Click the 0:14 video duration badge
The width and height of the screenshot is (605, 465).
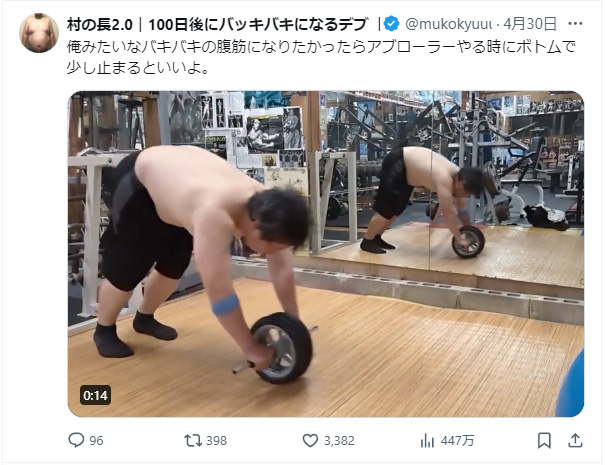[x=95, y=395]
